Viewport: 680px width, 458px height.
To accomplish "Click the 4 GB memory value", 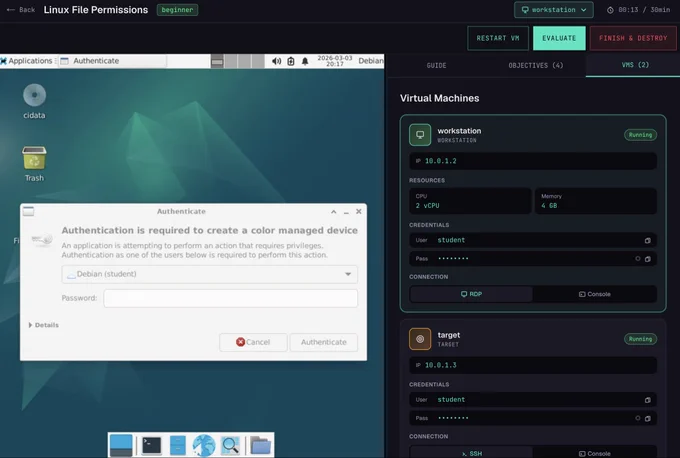I will point(549,206).
